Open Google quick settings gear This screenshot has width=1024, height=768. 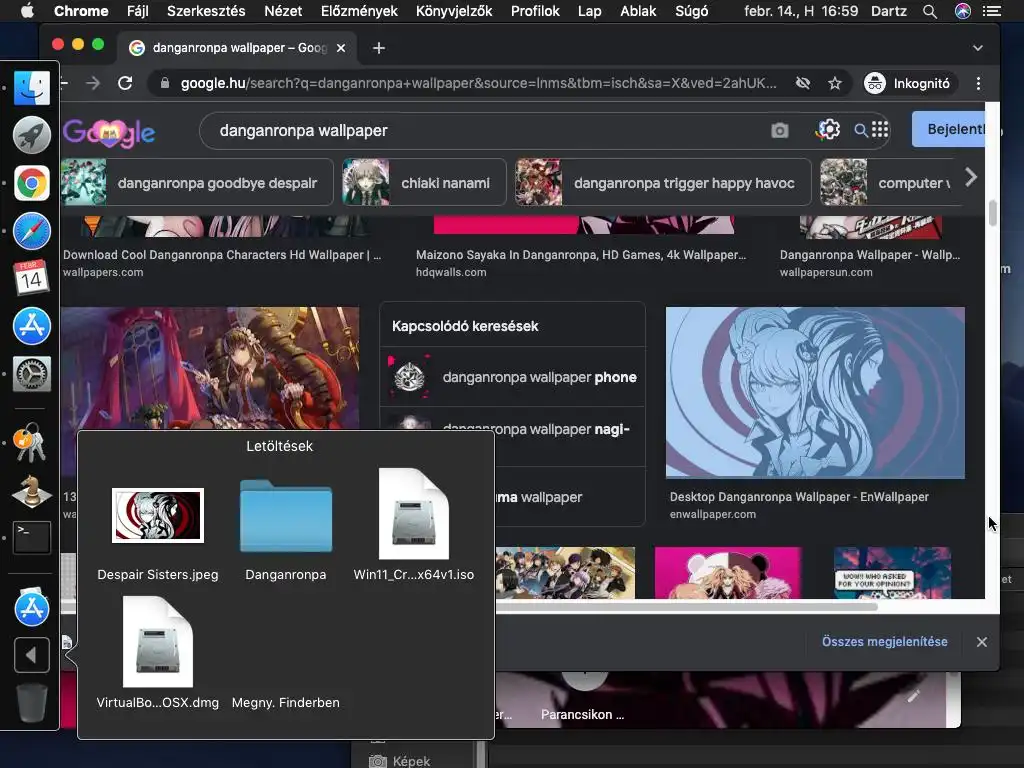tap(828, 129)
